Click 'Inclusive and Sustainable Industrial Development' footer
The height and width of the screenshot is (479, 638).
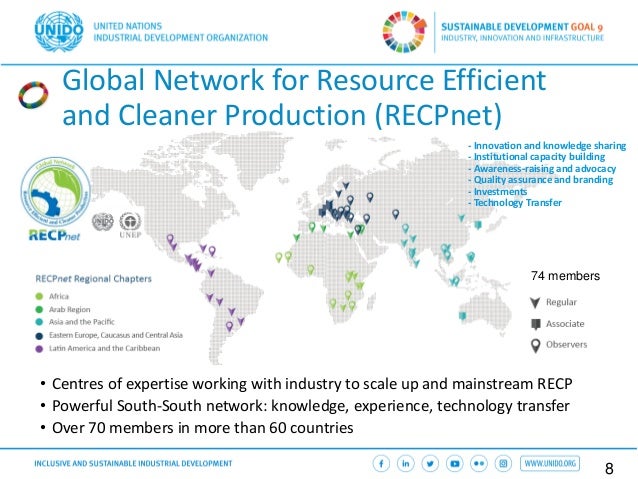(133, 464)
